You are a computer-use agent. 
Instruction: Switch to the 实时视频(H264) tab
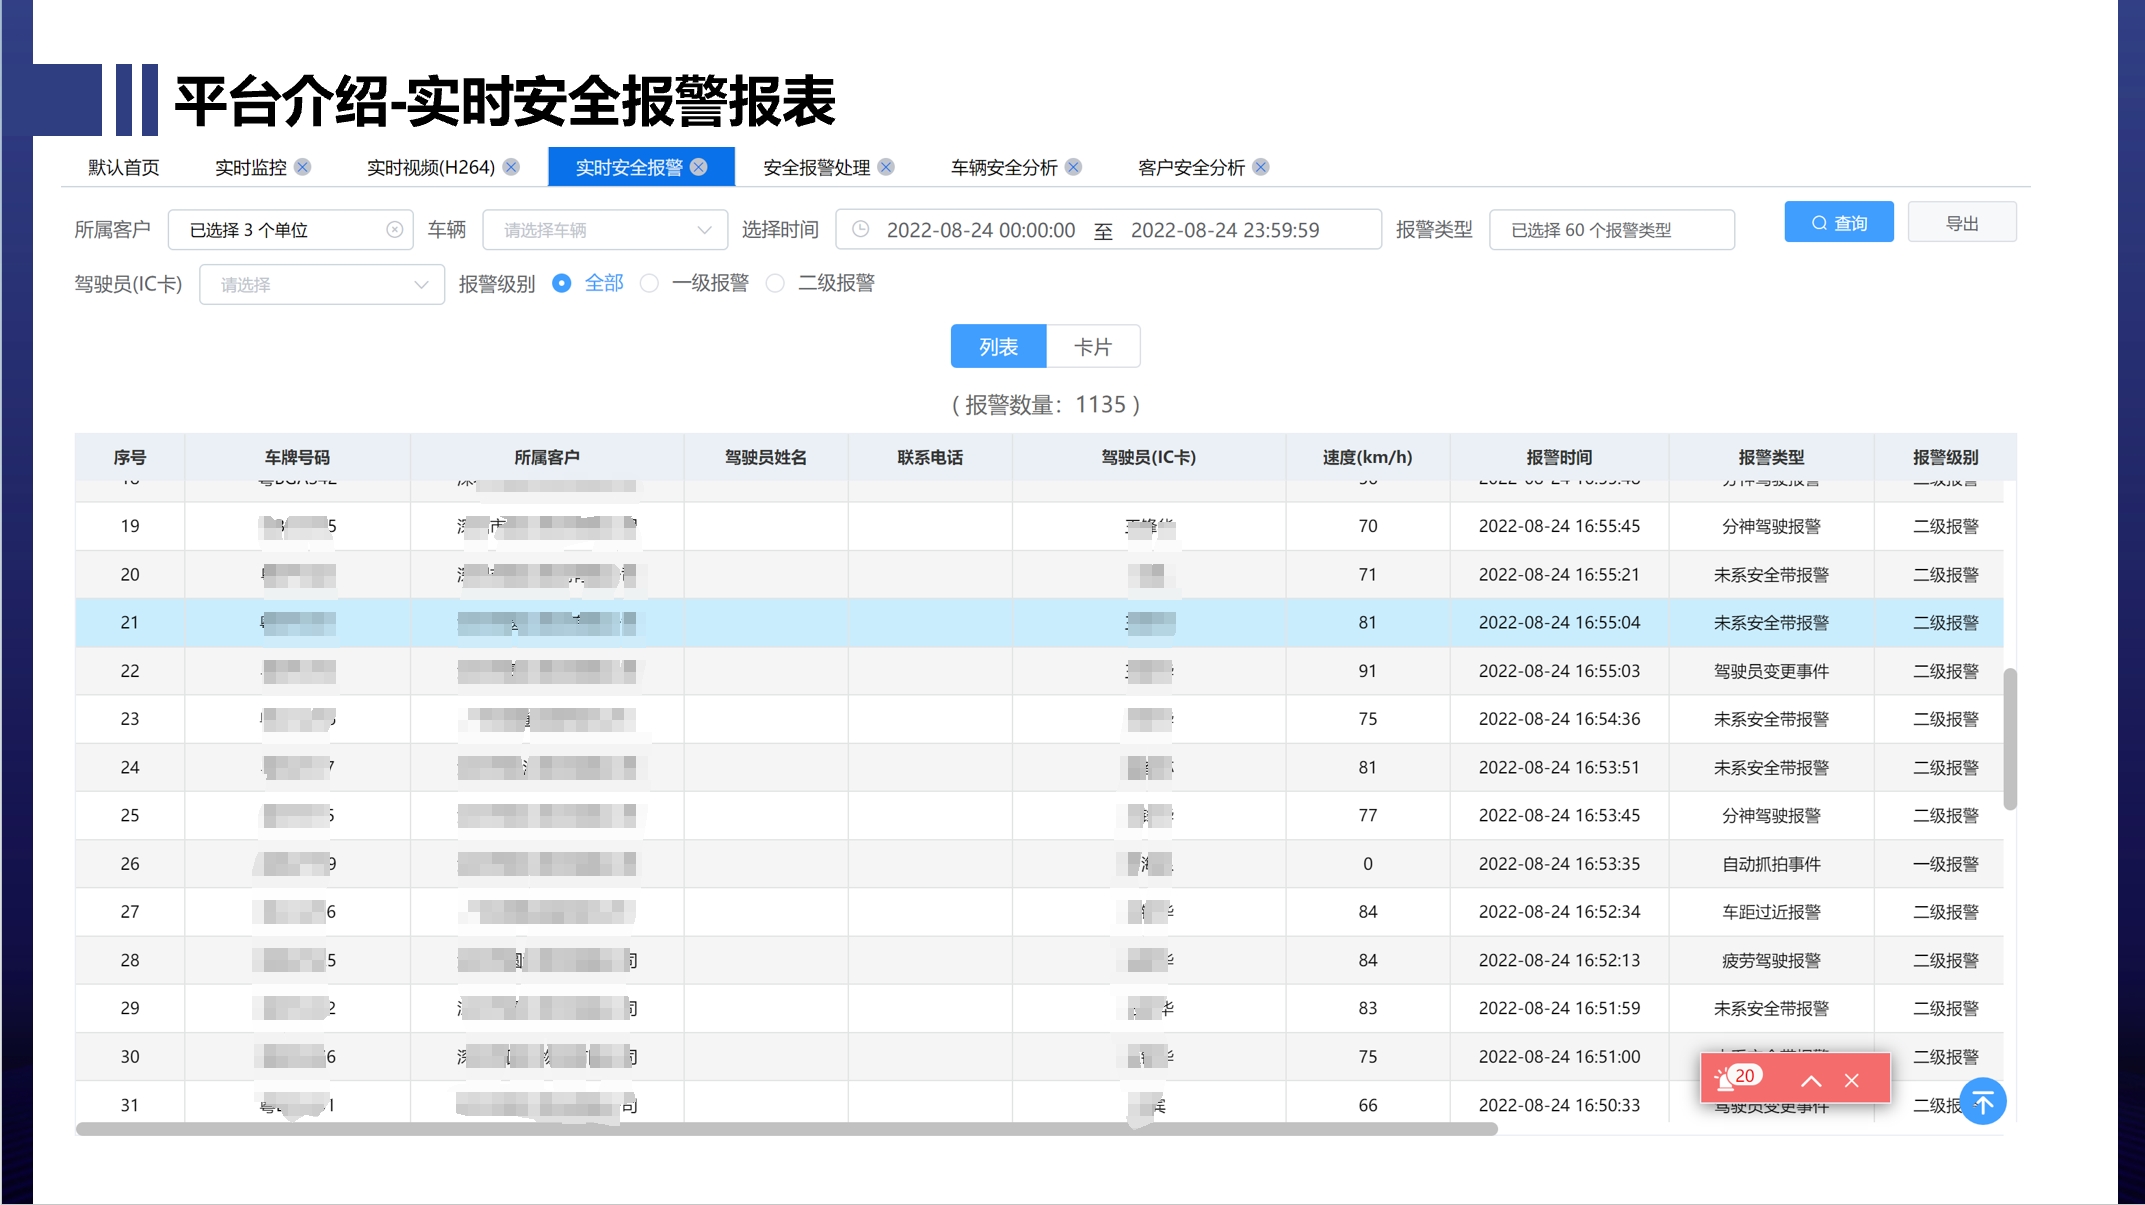coord(431,167)
